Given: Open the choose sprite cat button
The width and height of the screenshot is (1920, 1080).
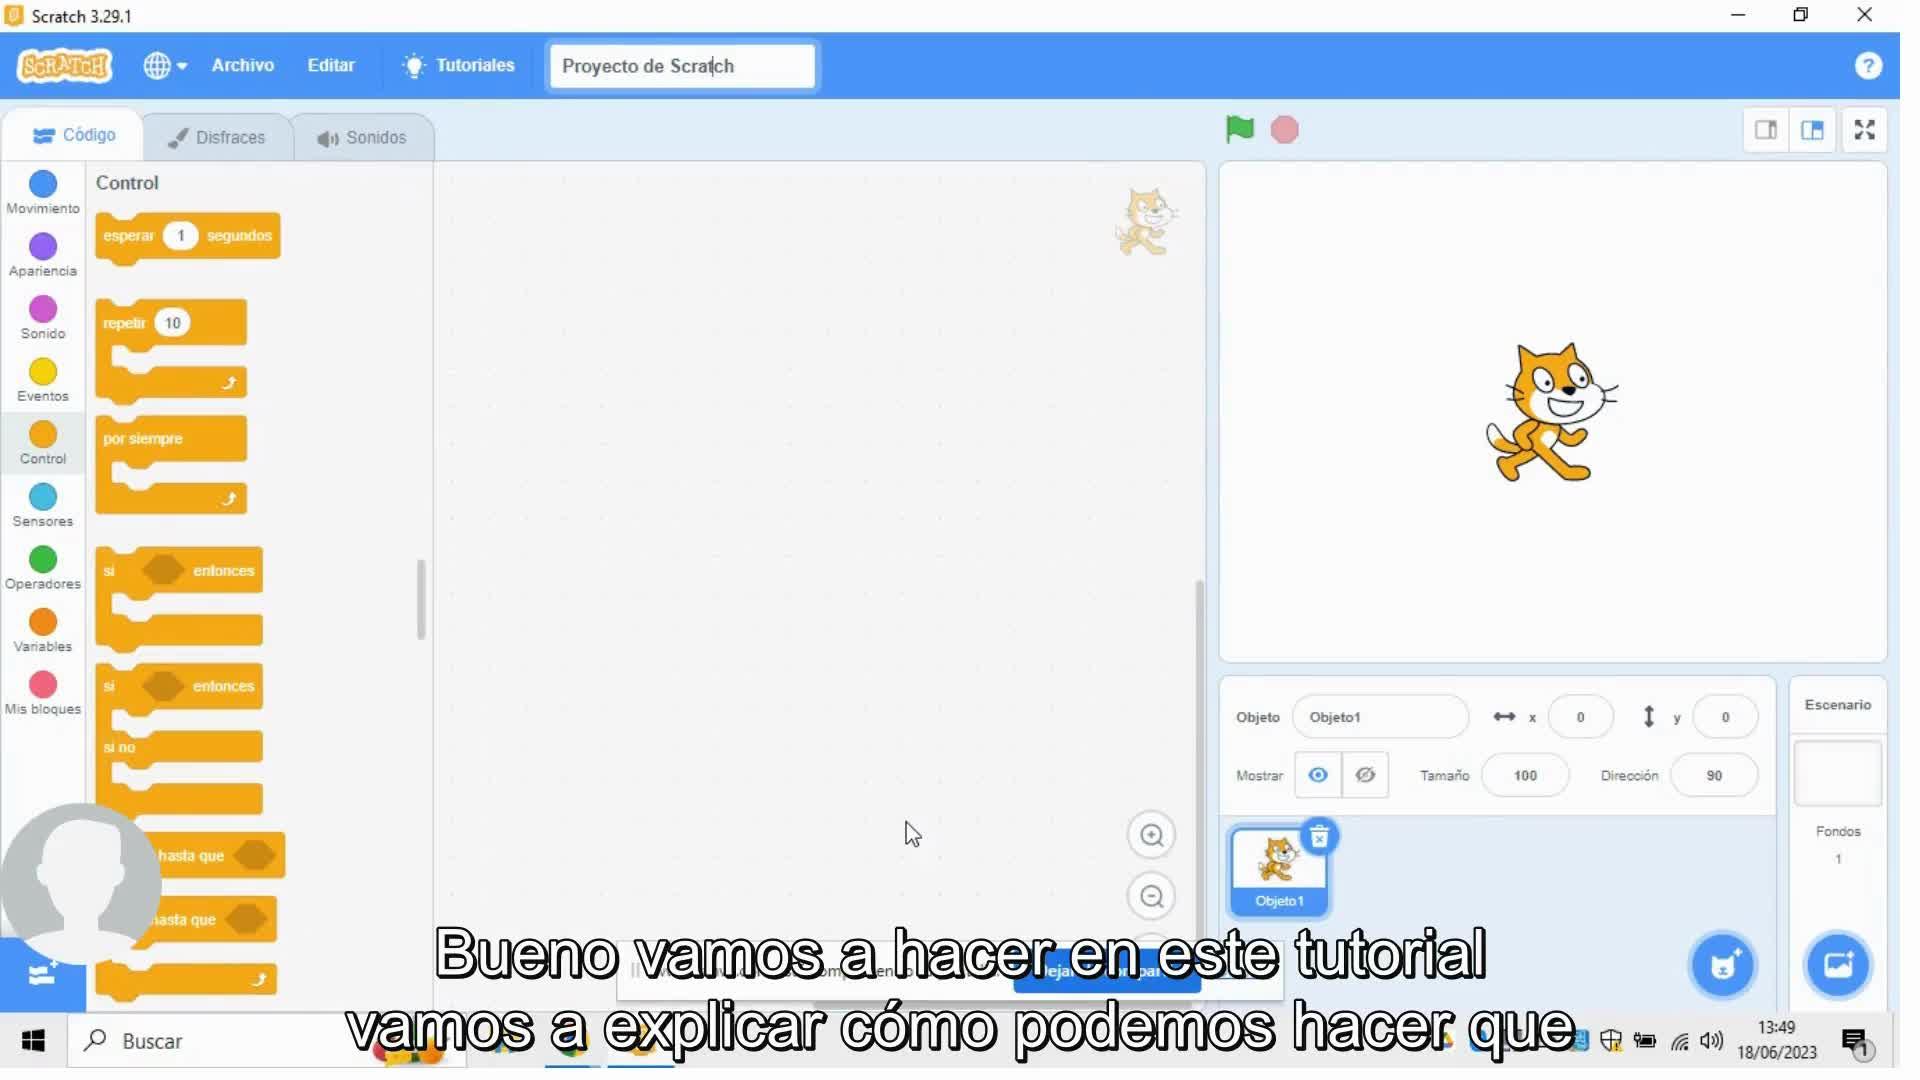Looking at the screenshot, I should 1722,965.
